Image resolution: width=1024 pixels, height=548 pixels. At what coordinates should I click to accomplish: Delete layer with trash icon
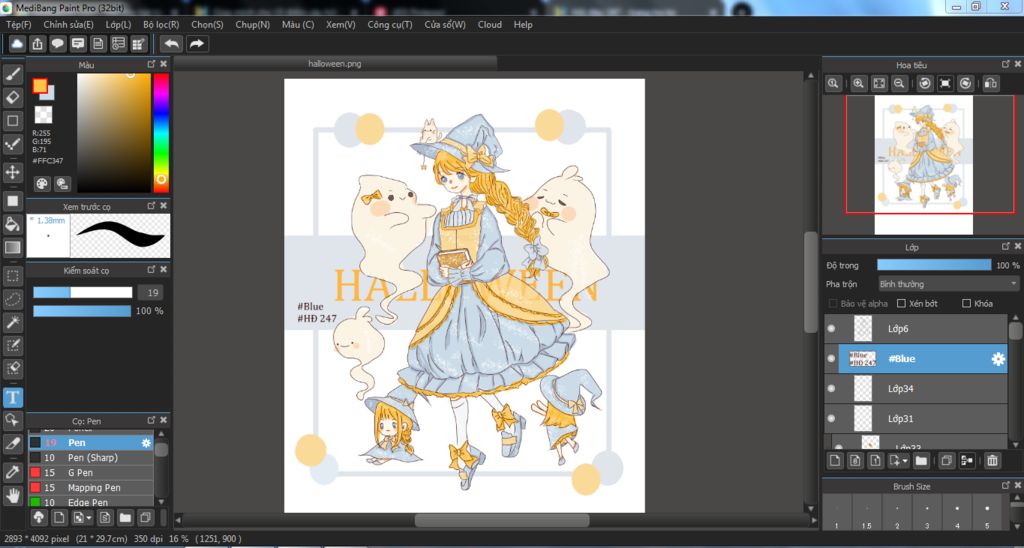[992, 460]
